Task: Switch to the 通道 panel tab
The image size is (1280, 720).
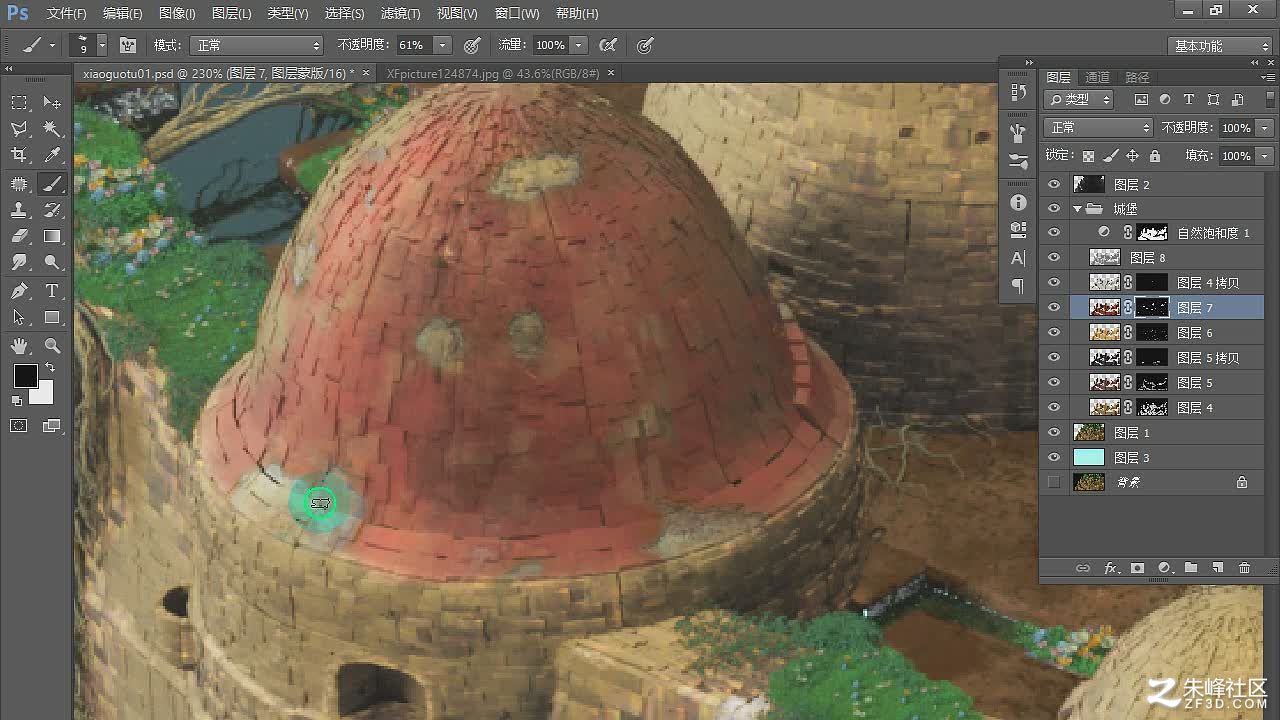Action: 1097,77
